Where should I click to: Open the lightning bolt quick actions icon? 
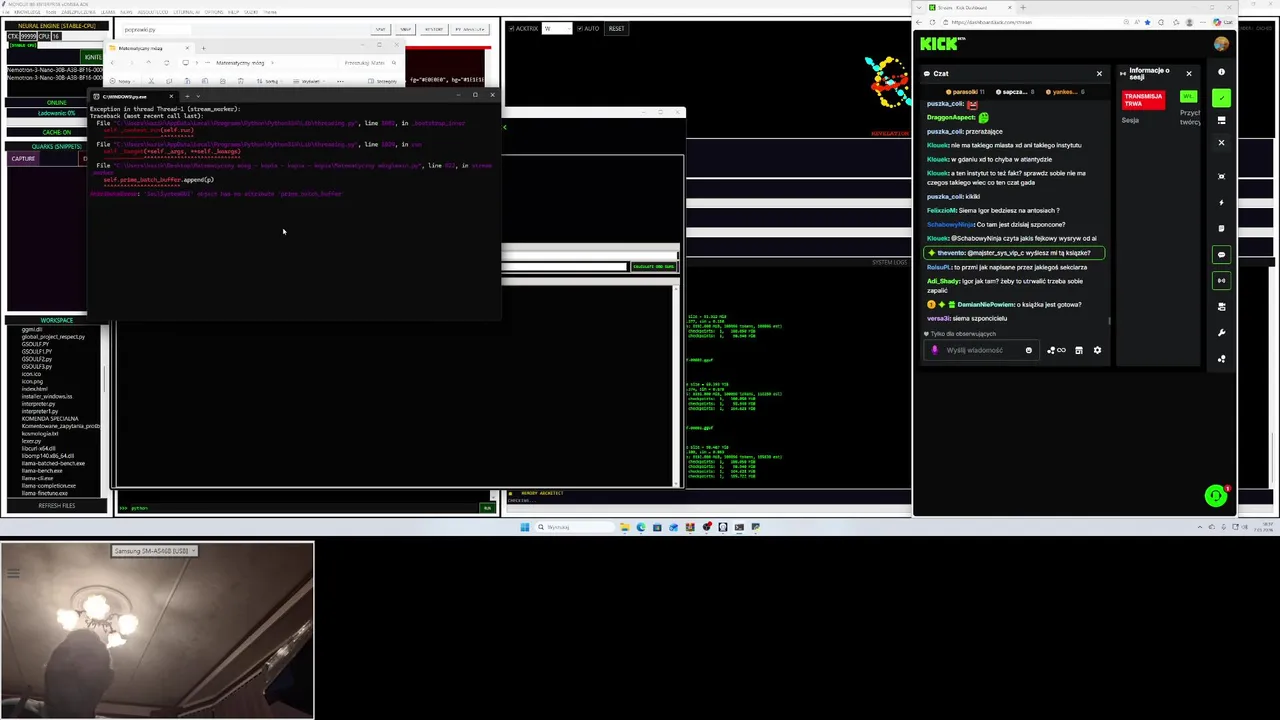coord(1221,202)
